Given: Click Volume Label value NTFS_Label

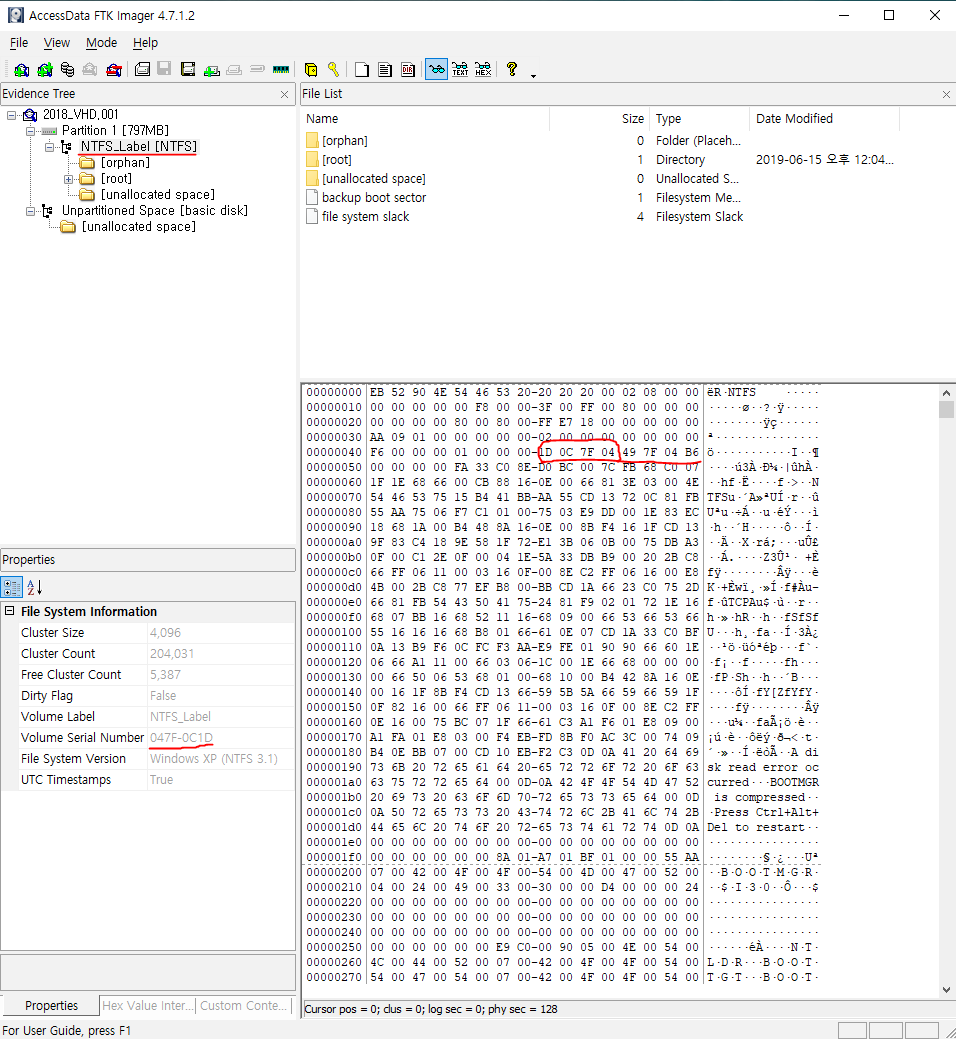Looking at the screenshot, I should pyautogui.click(x=180, y=716).
